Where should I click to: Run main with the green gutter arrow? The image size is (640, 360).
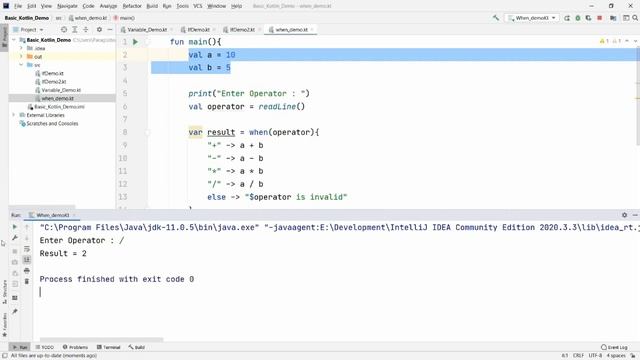(x=135, y=42)
